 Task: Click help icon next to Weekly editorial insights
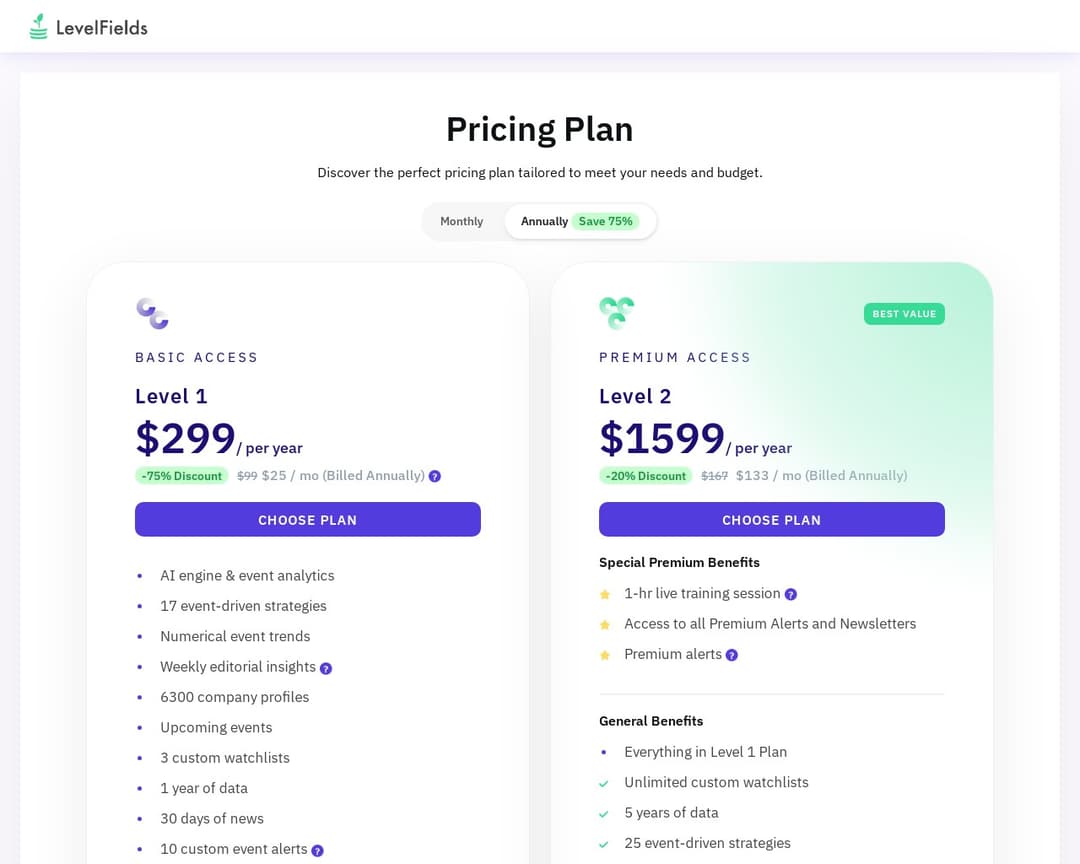pos(326,668)
